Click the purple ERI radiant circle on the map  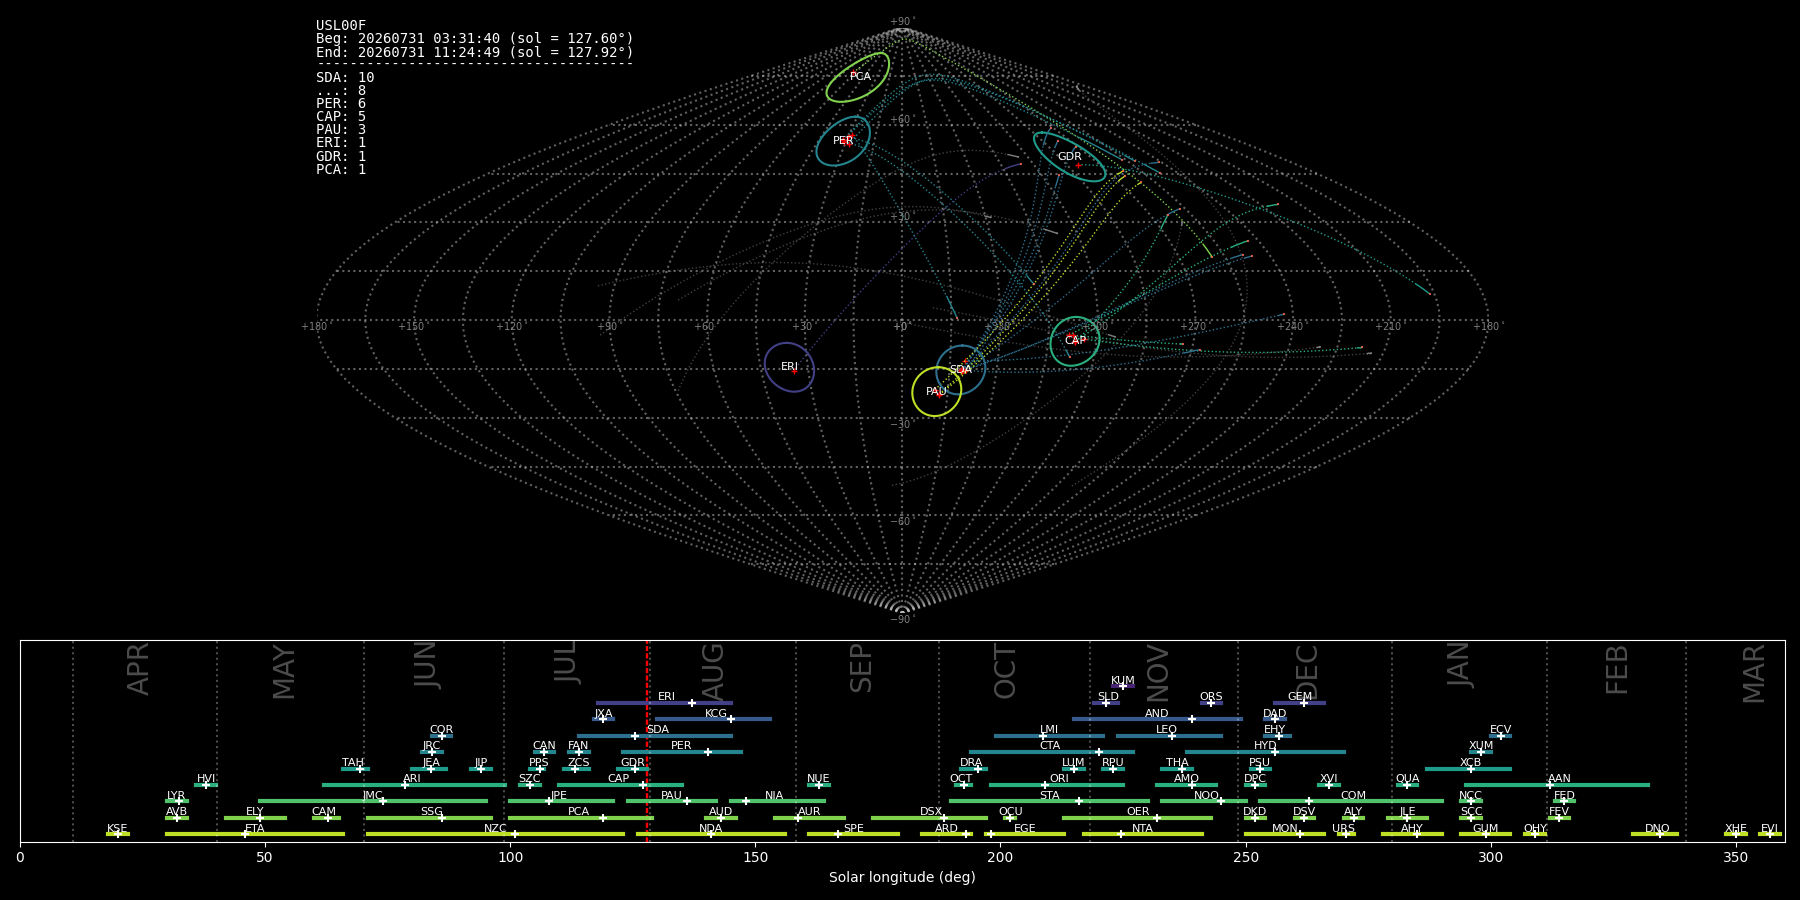pyautogui.click(x=789, y=367)
